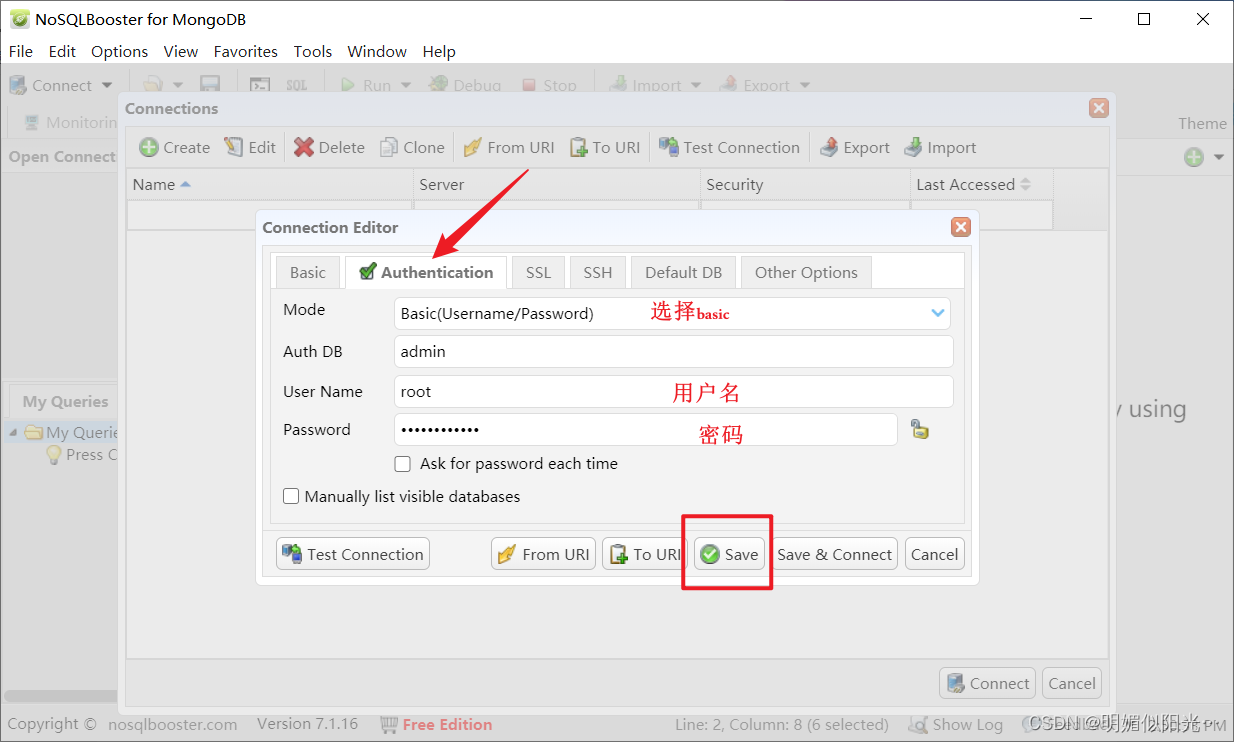
Task: Click the Free Edition cart link
Action: [x=437, y=725]
